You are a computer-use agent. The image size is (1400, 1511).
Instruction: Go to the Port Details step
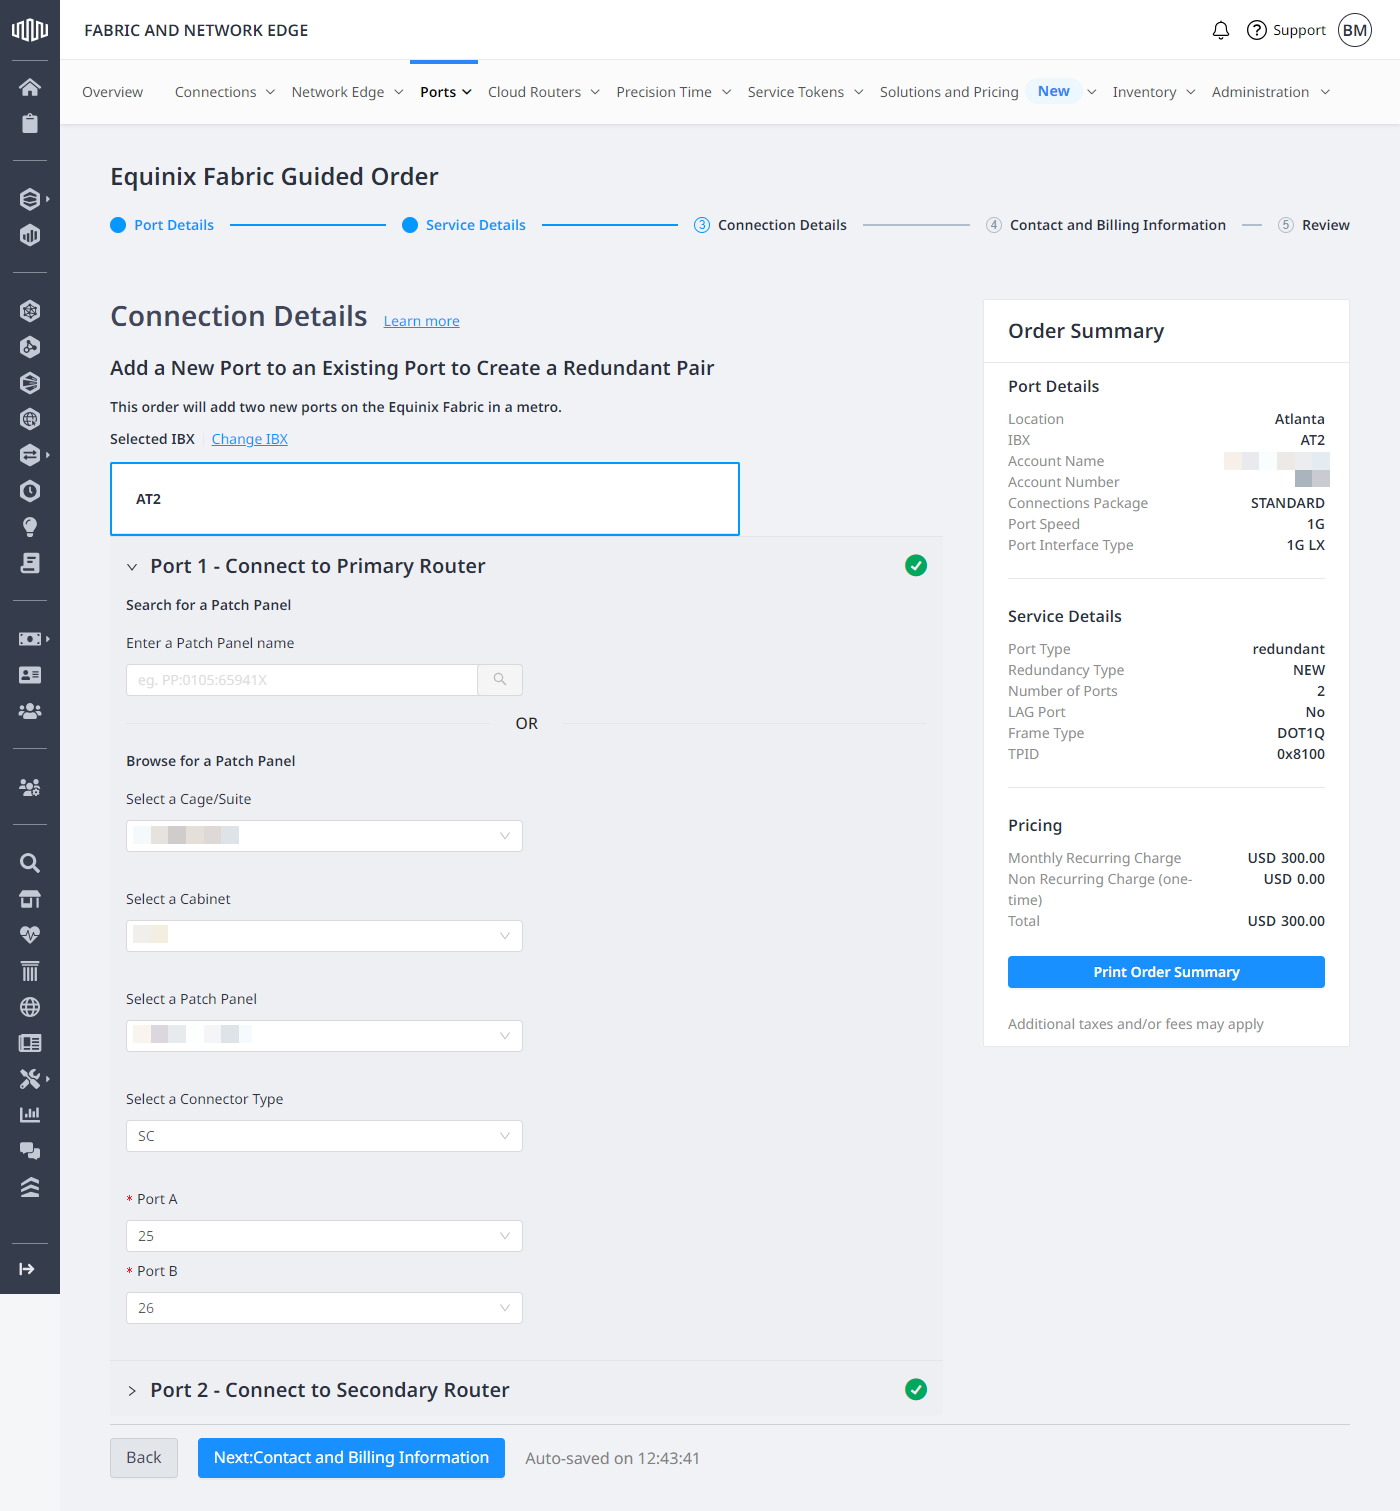(162, 225)
